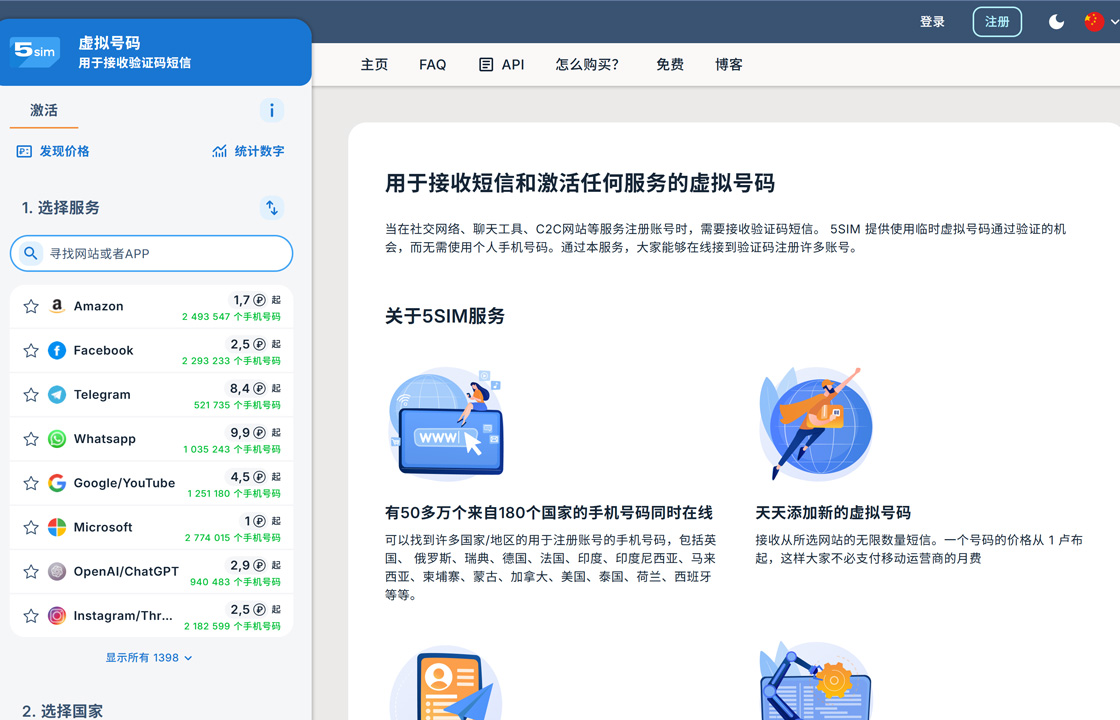This screenshot has width=1120, height=720.
Task: Click the WWW browser illustration
Action: (x=447, y=424)
